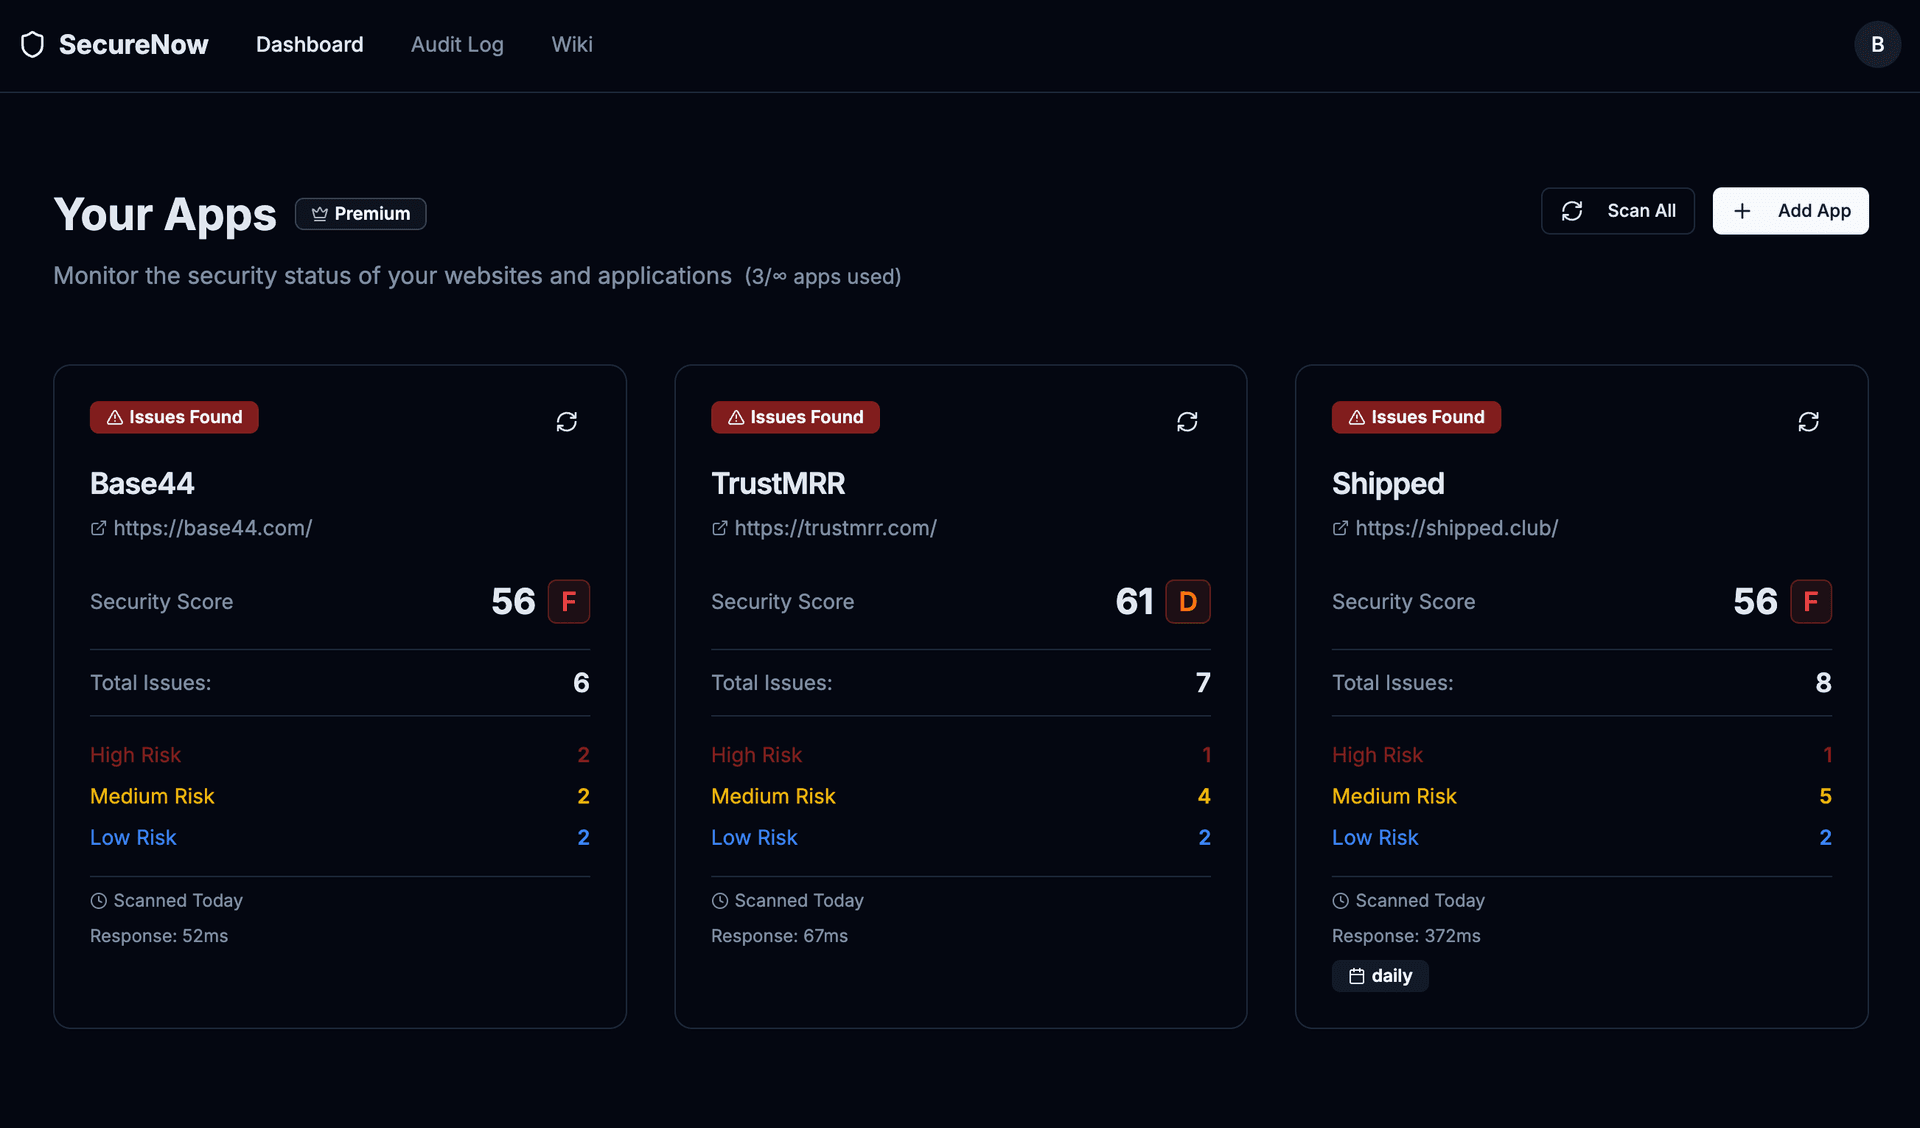The image size is (1920, 1128).
Task: Click the clock icon beside Scanned Today on Base44
Action: [98, 900]
